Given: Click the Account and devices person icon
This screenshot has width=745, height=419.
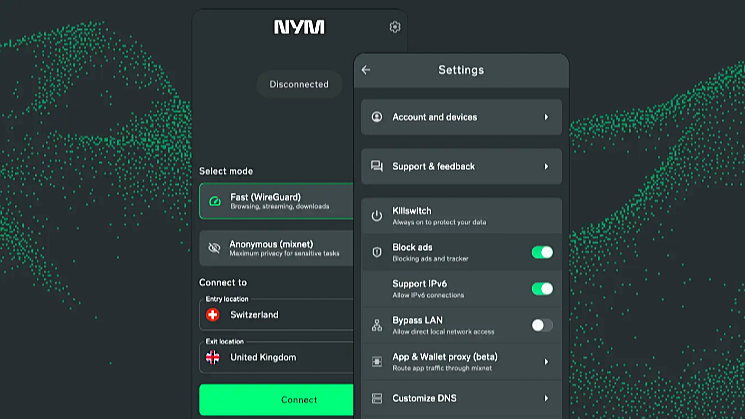Looking at the screenshot, I should [377, 117].
